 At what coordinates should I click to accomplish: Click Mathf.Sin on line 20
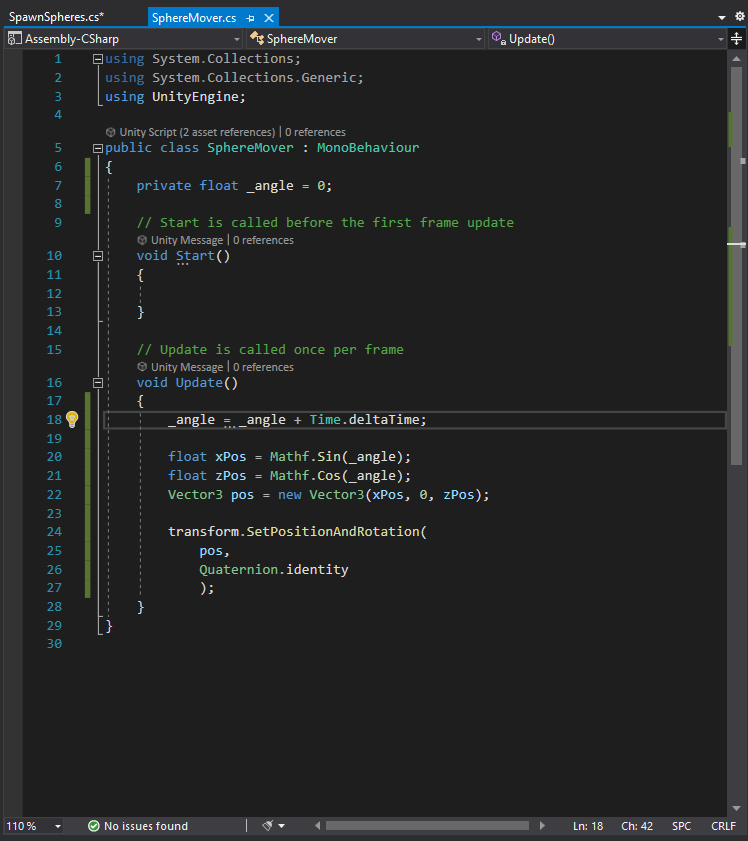click(305, 456)
